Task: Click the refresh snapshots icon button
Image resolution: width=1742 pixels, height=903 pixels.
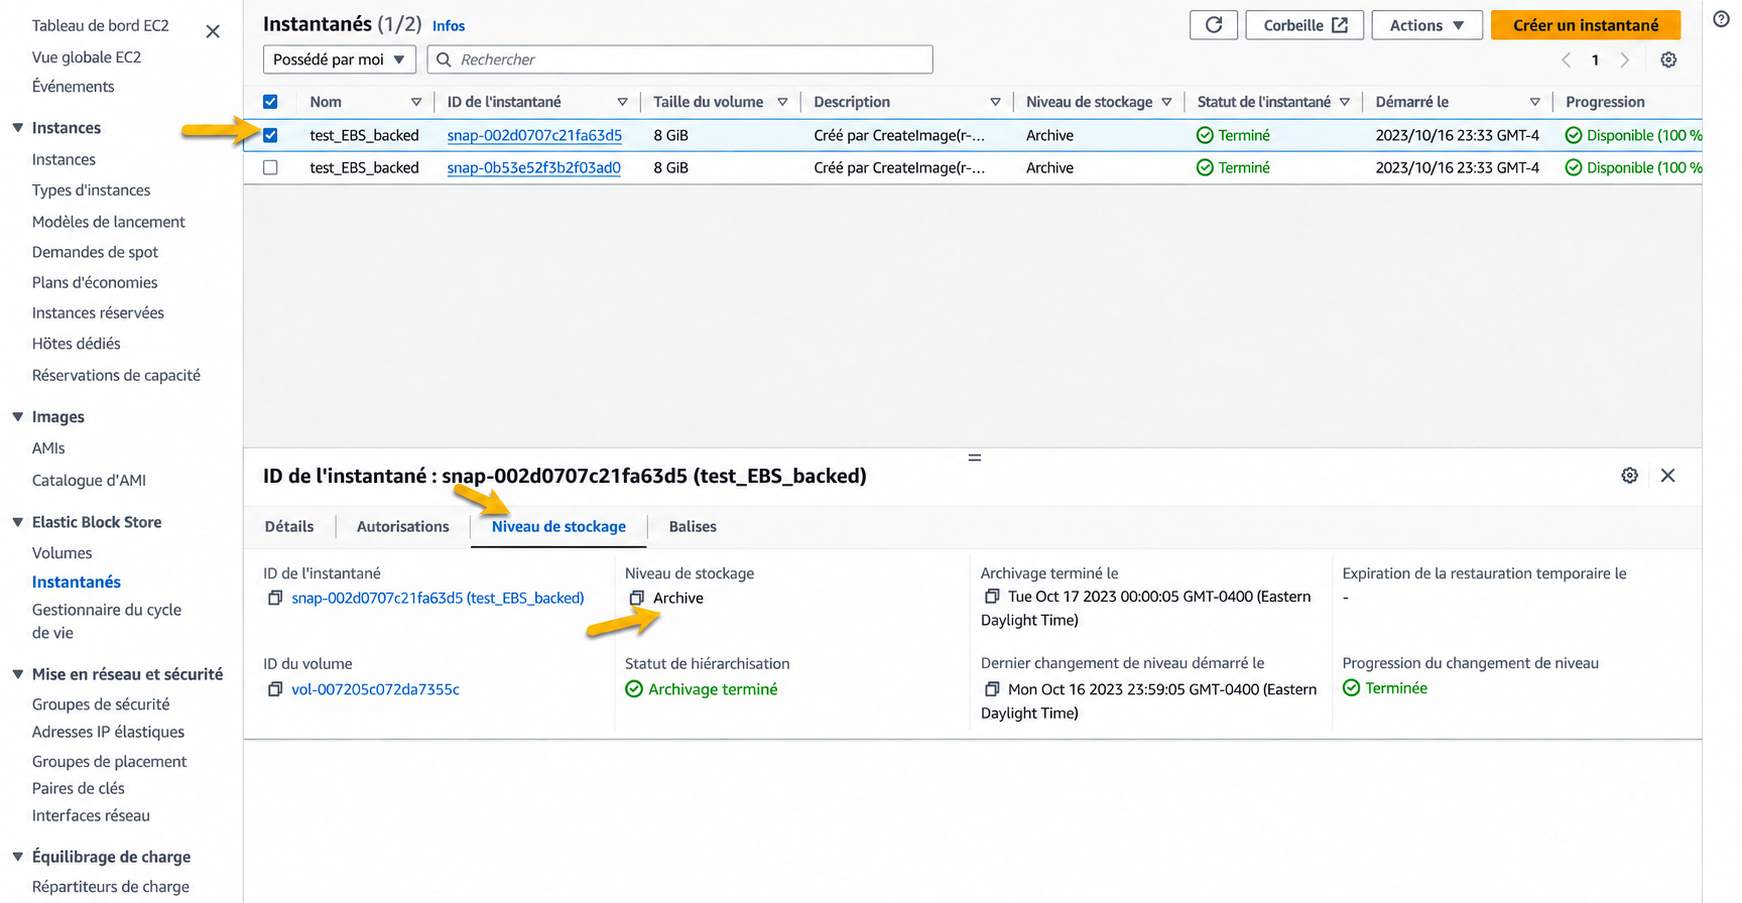Action: (1213, 25)
